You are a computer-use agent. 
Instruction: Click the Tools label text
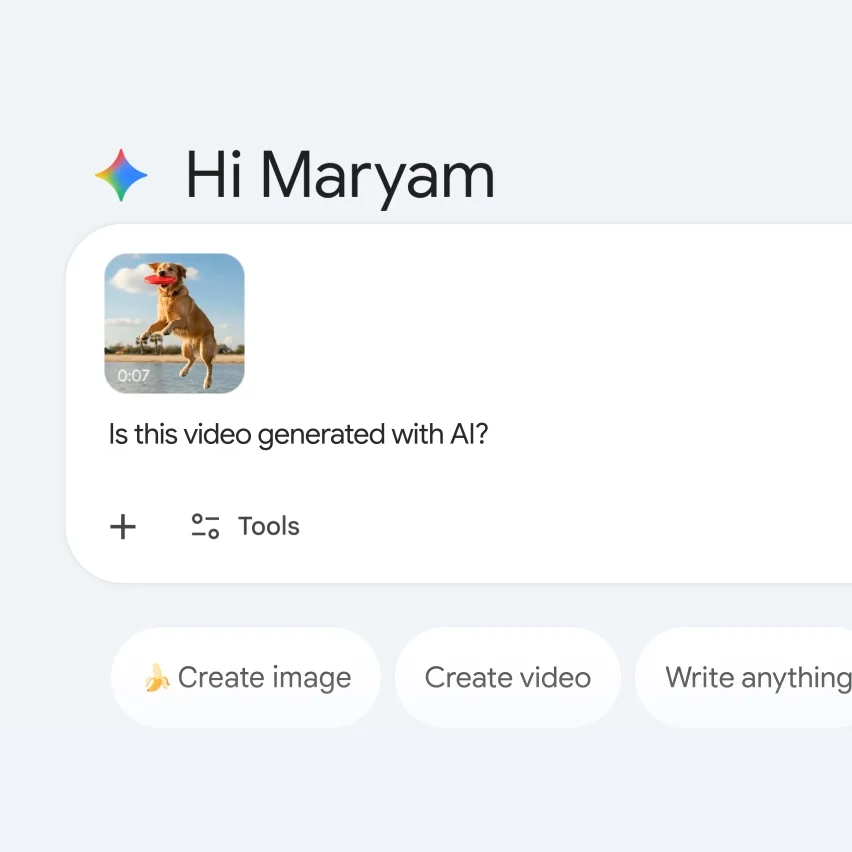click(268, 526)
